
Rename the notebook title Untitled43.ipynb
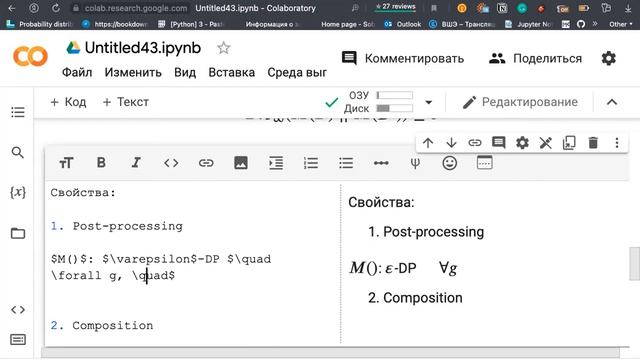(143, 48)
